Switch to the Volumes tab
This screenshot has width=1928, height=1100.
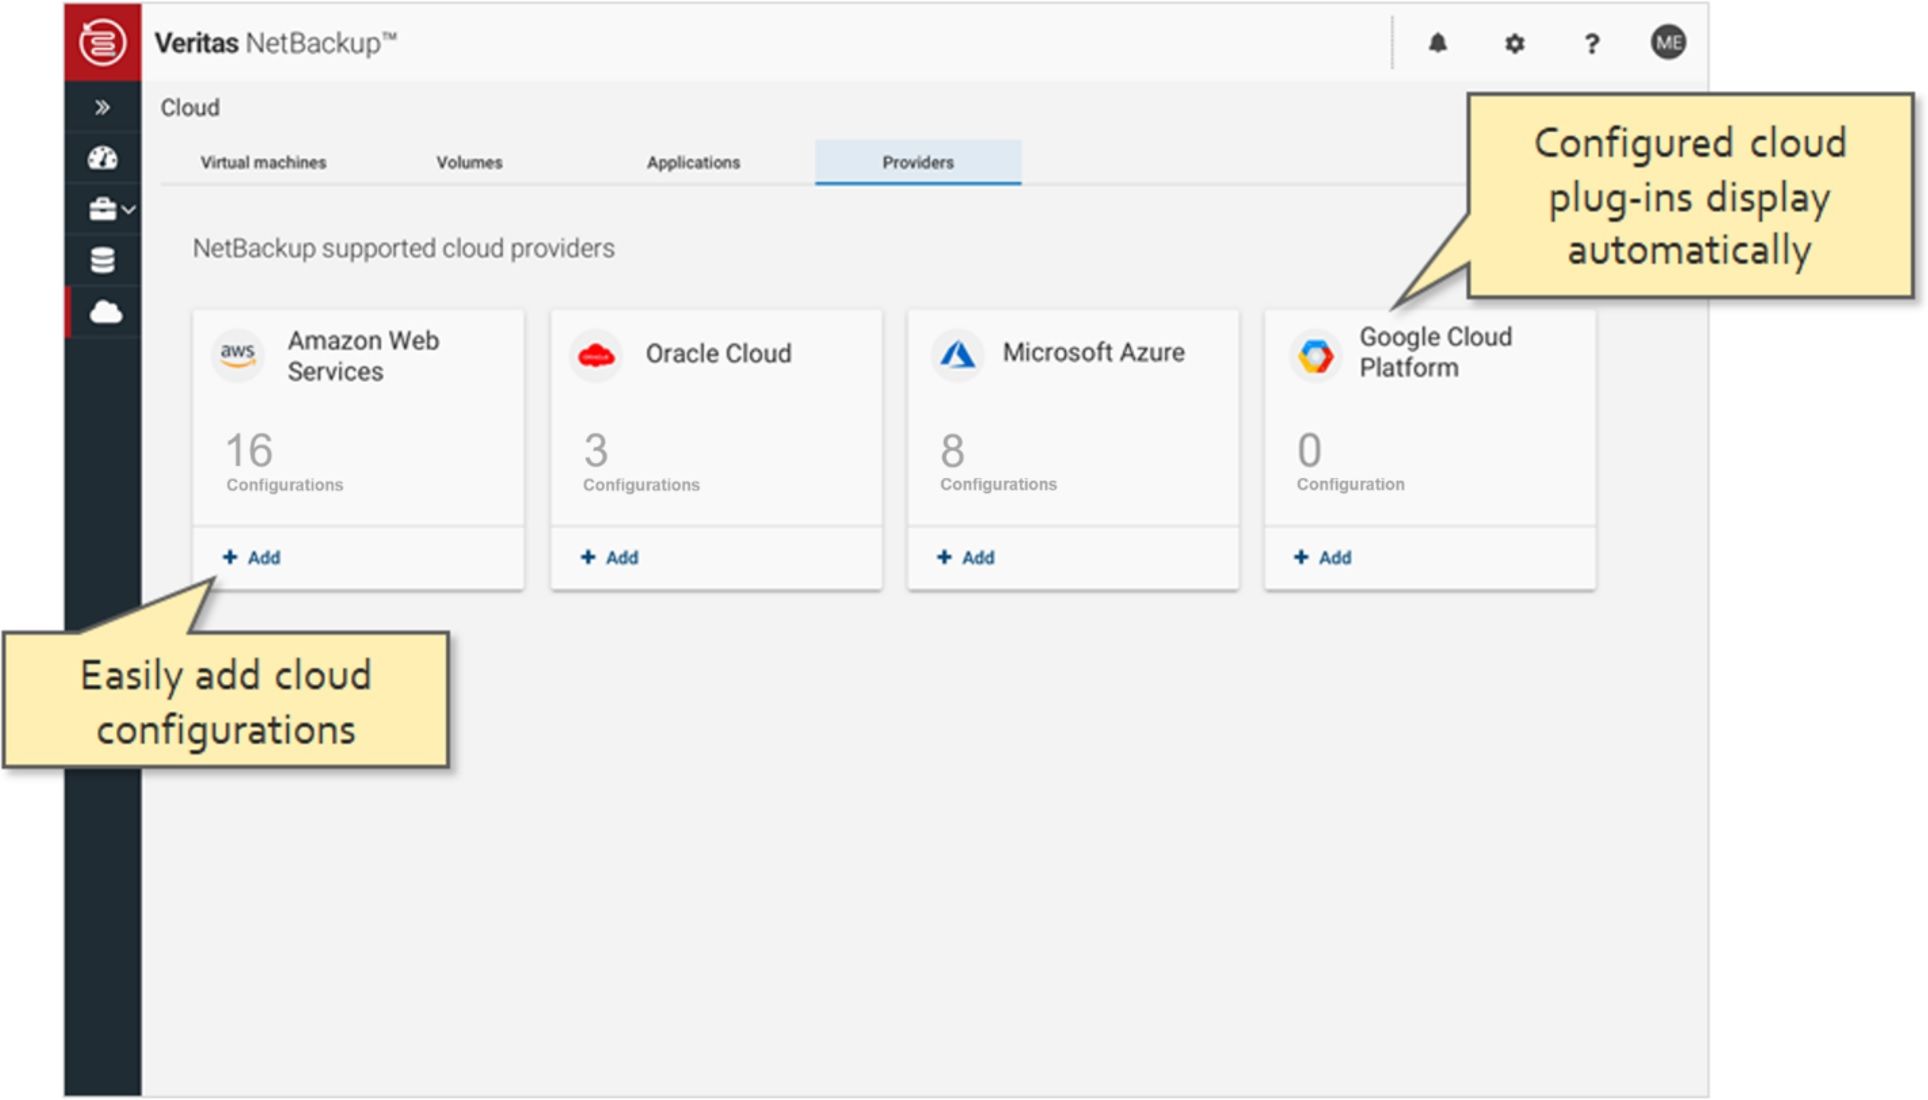(x=469, y=162)
